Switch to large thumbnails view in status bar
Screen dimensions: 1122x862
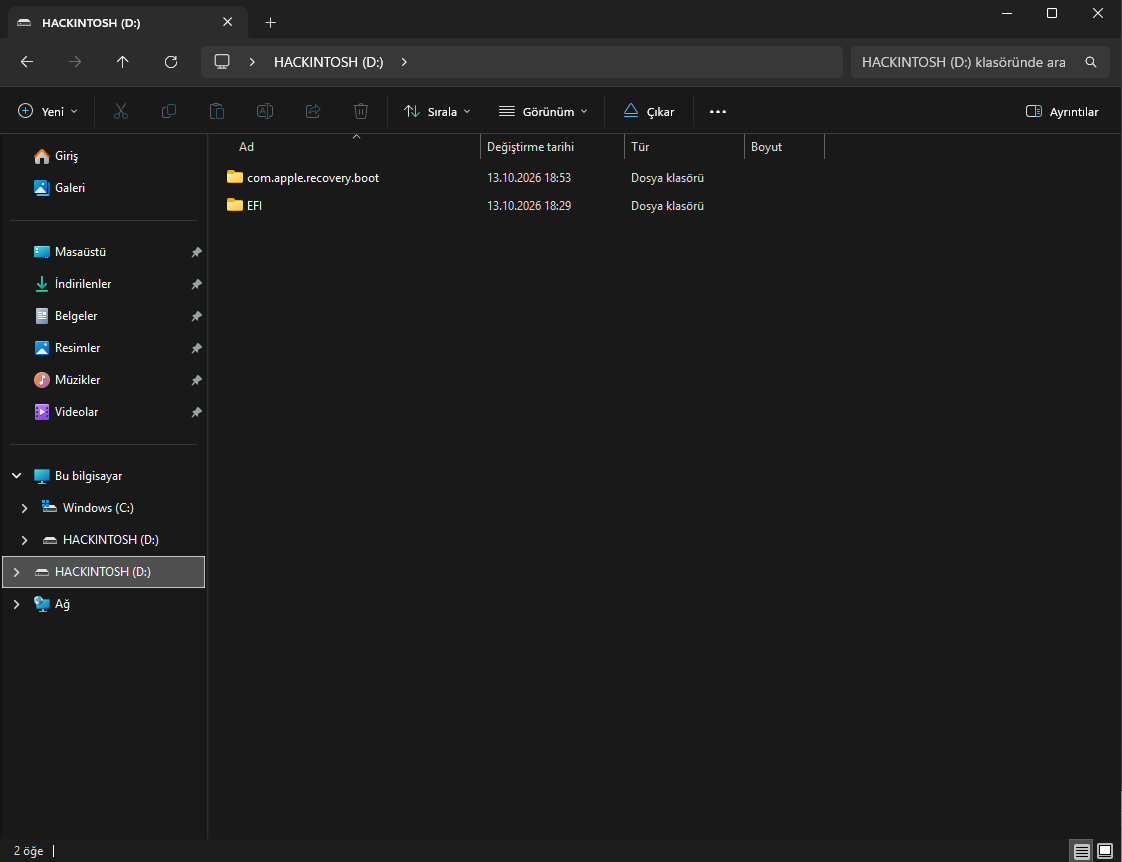(1105, 851)
